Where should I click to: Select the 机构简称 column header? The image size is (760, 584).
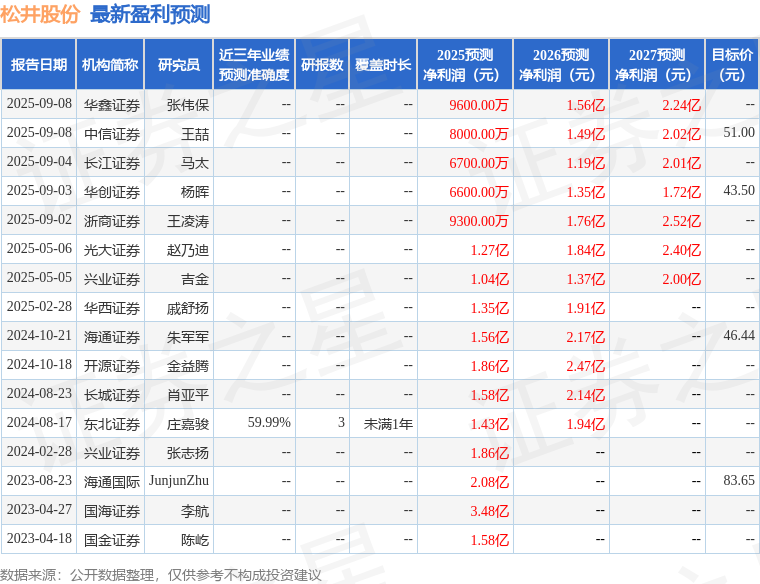[x=110, y=64]
